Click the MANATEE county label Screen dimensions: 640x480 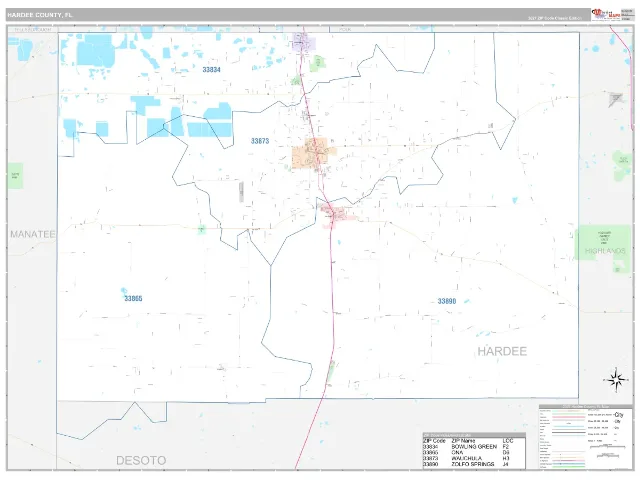point(33,234)
